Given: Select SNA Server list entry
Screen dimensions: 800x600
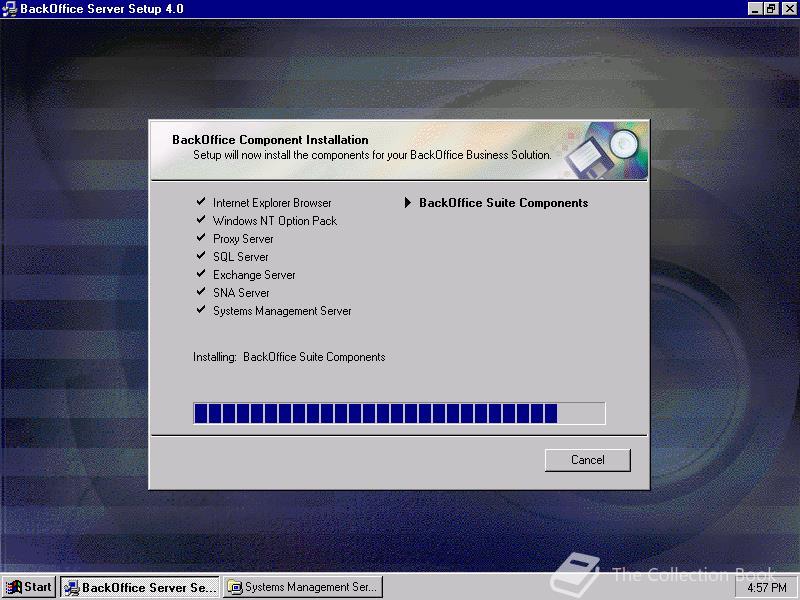Looking at the screenshot, I should tap(241, 293).
